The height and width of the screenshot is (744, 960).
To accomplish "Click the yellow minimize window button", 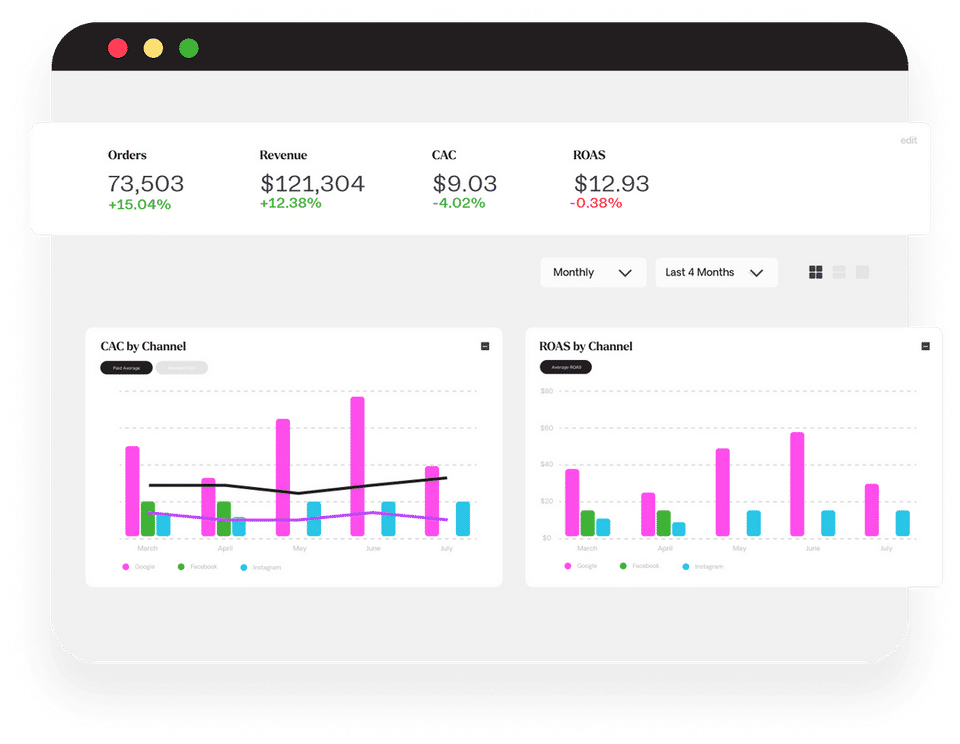I will [153, 48].
